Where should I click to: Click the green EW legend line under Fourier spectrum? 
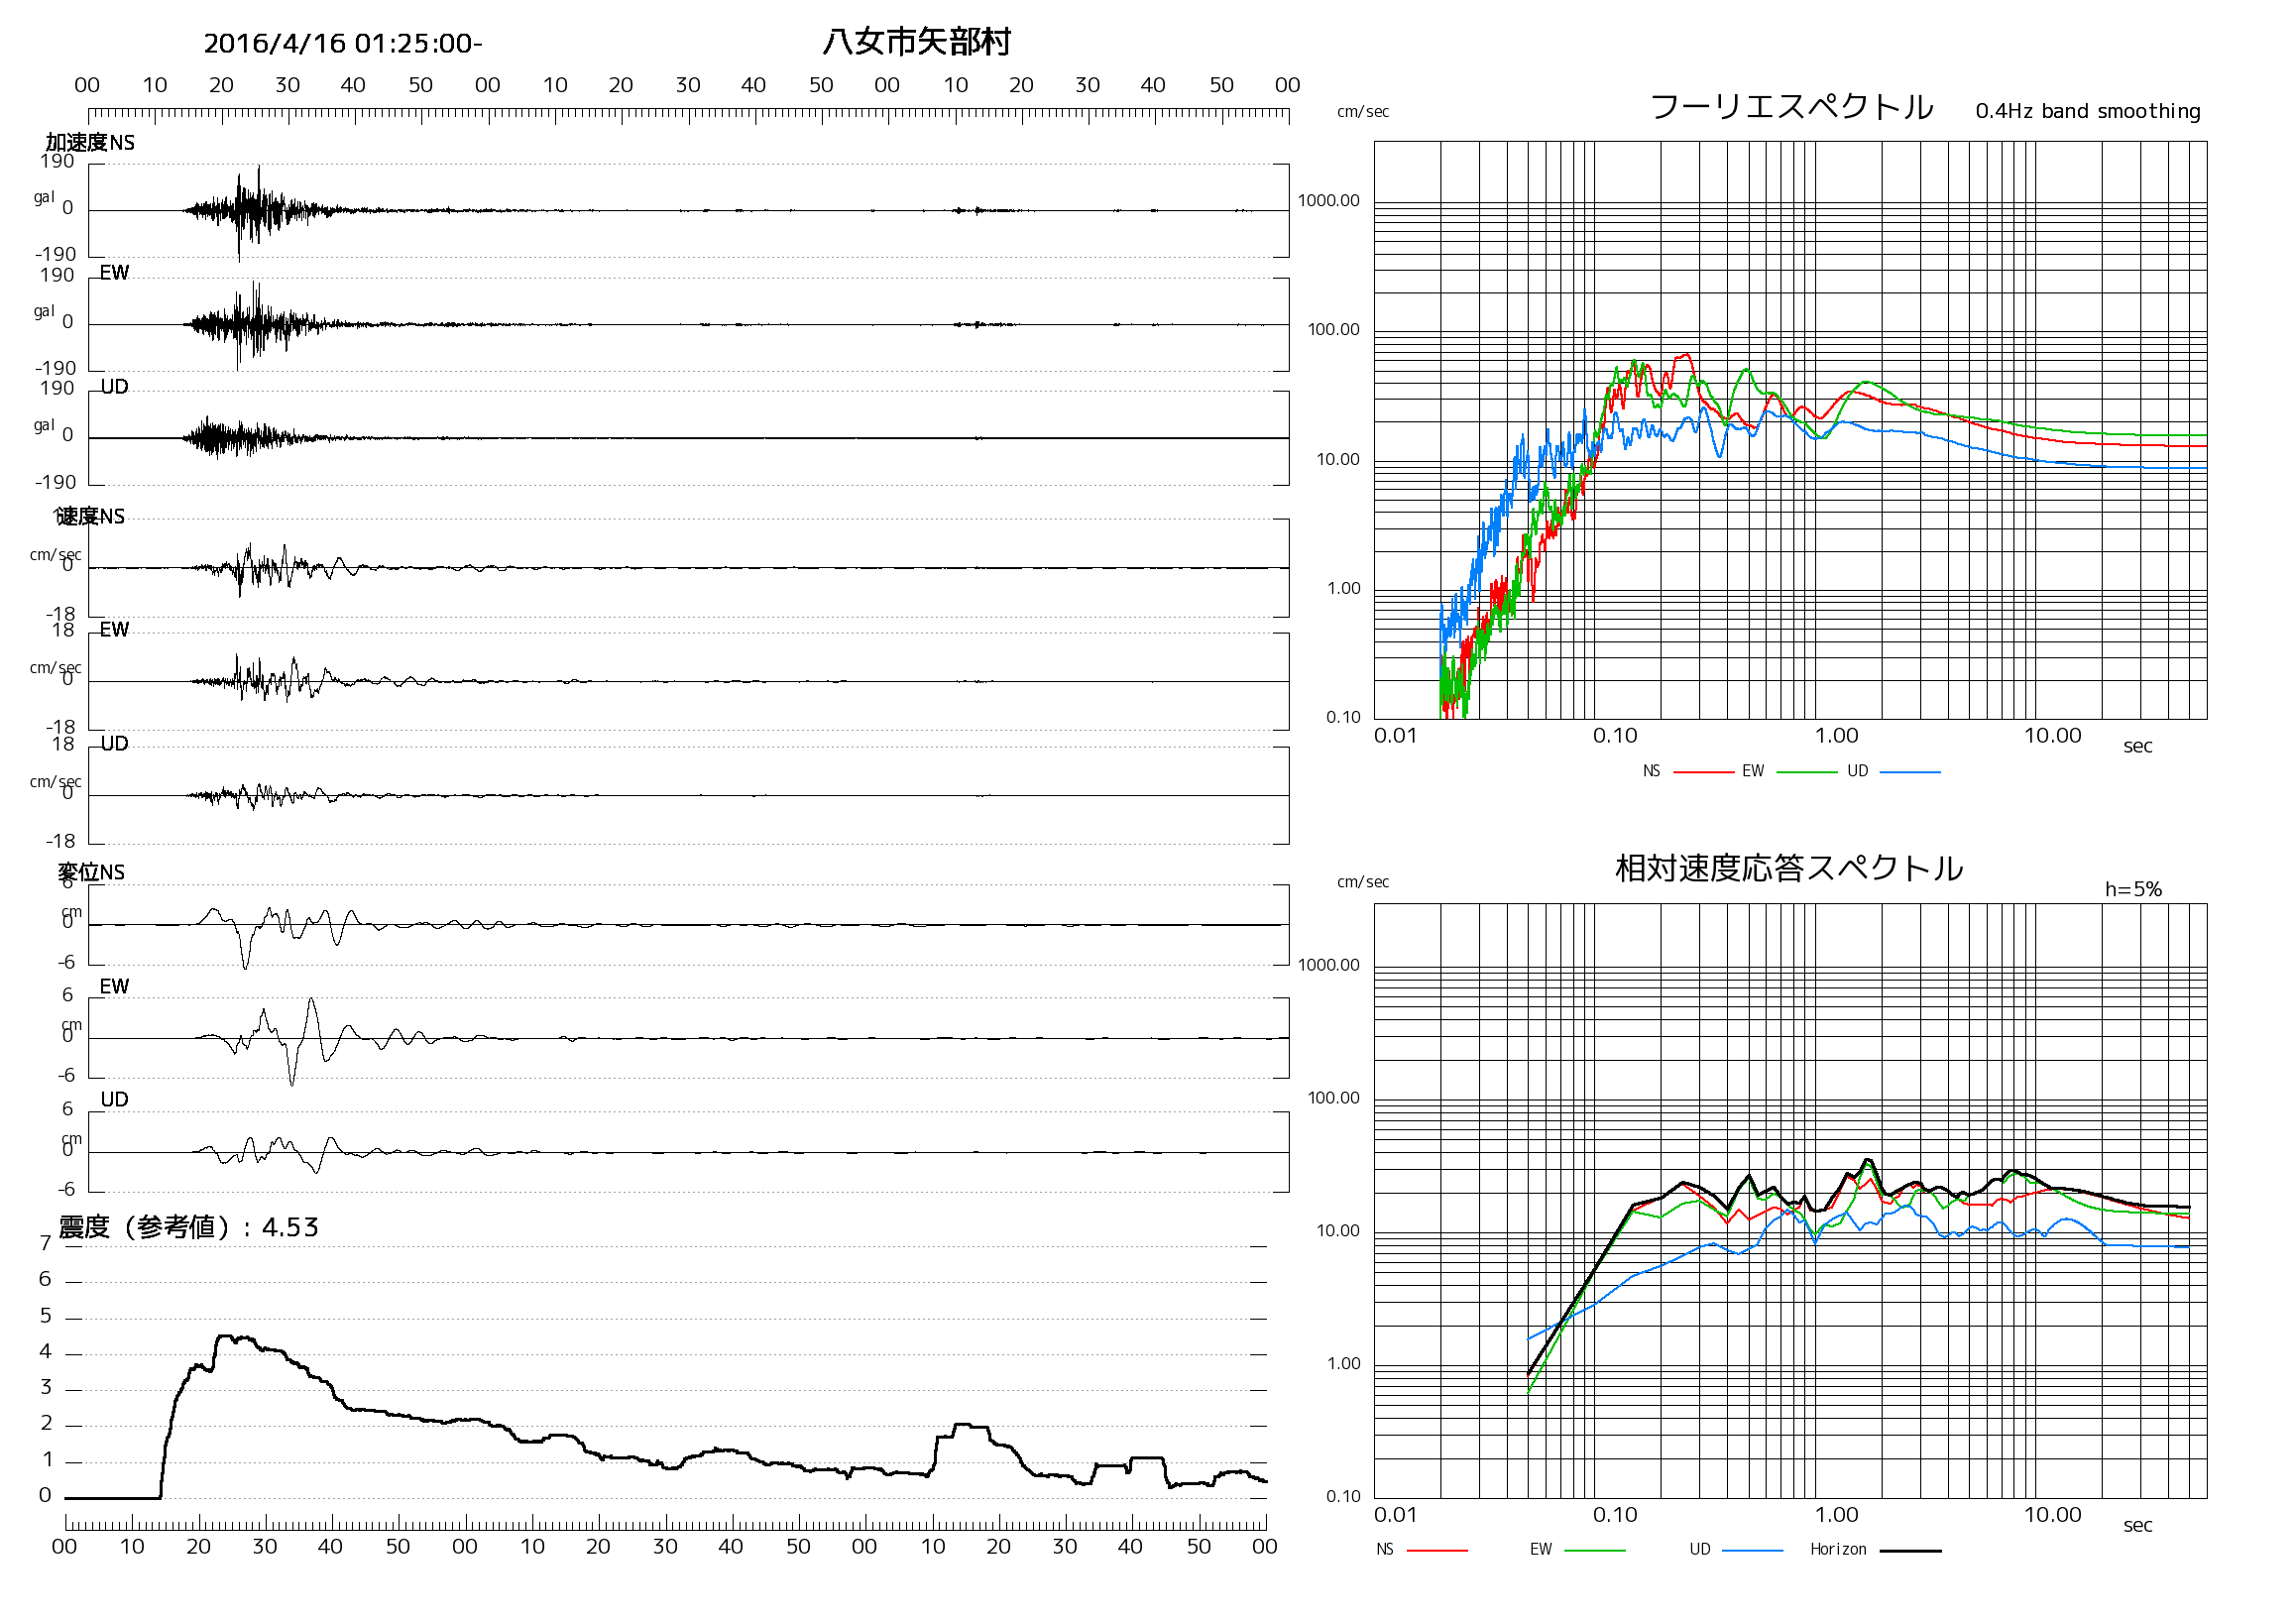[x=1806, y=773]
